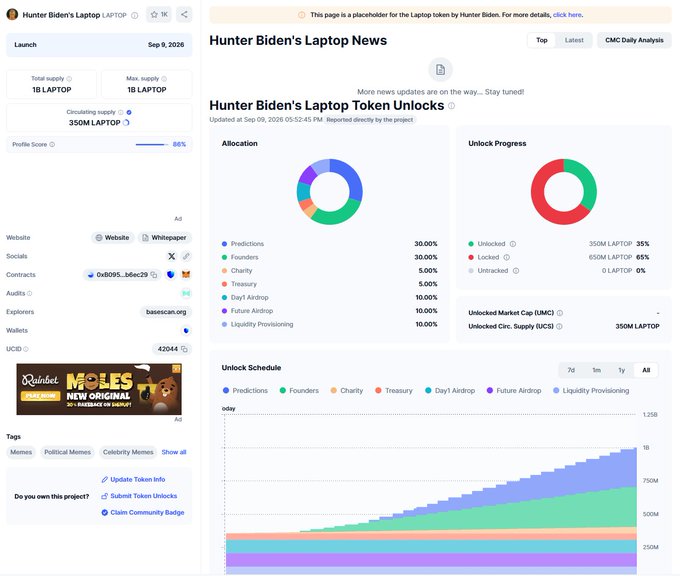Image resolution: width=680 pixels, height=576 pixels.
Task: Show Locked info icon in Unlock Progress
Action: pos(507,257)
